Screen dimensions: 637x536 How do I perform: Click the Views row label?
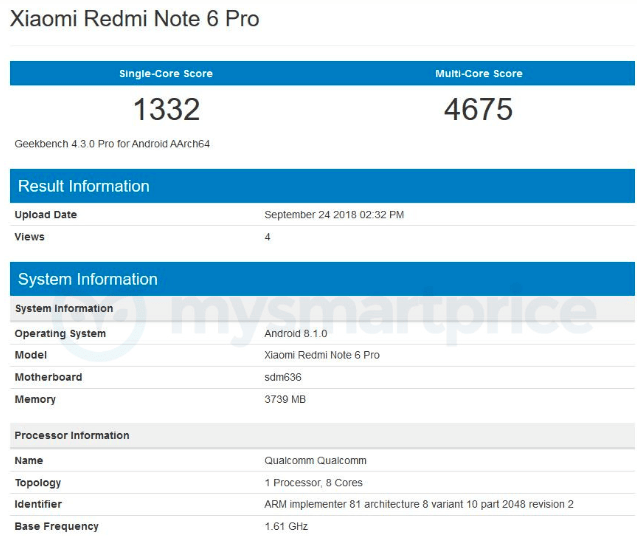point(30,237)
